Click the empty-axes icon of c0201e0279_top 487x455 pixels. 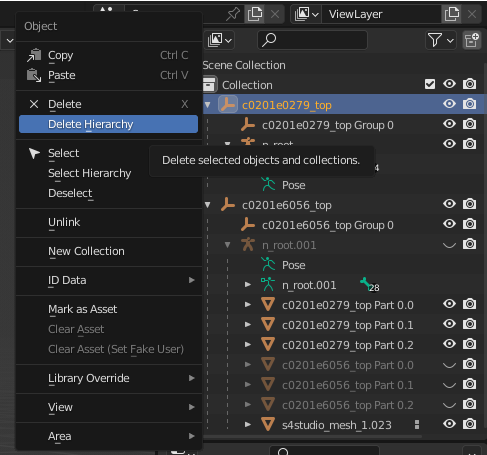(x=228, y=105)
